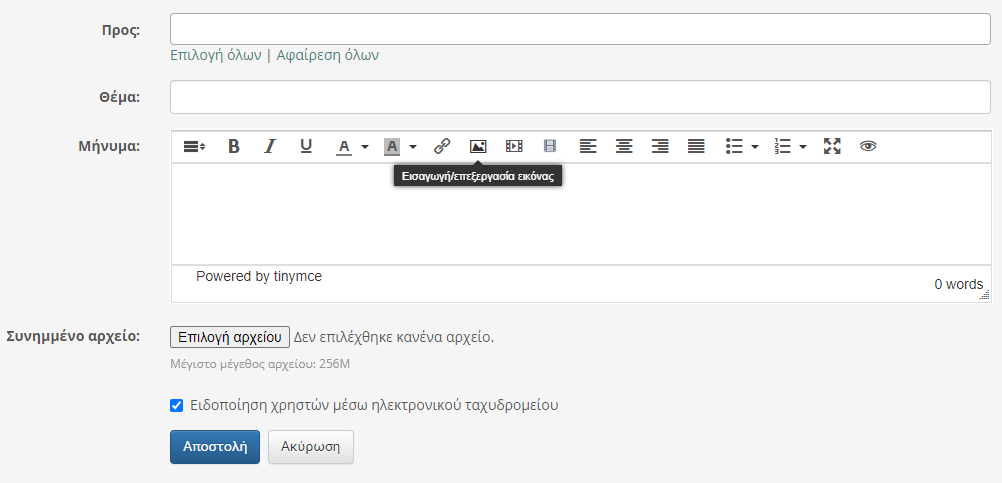Expand numbered list style dropdown
Screen dimensions: 1002x483
coord(803,146)
